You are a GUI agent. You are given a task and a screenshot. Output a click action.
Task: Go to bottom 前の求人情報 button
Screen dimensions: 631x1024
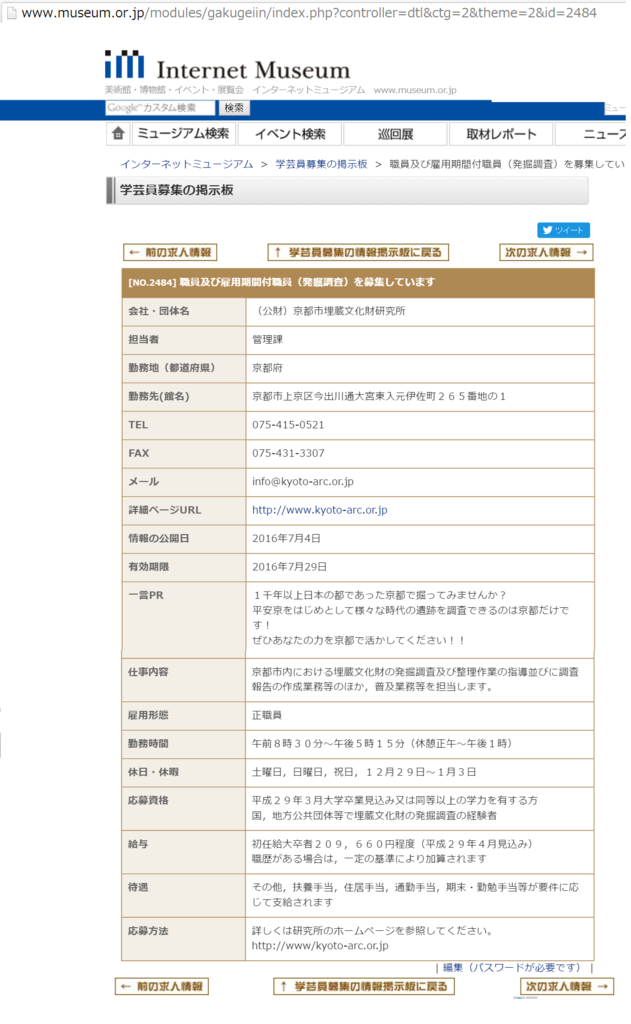click(x=162, y=986)
